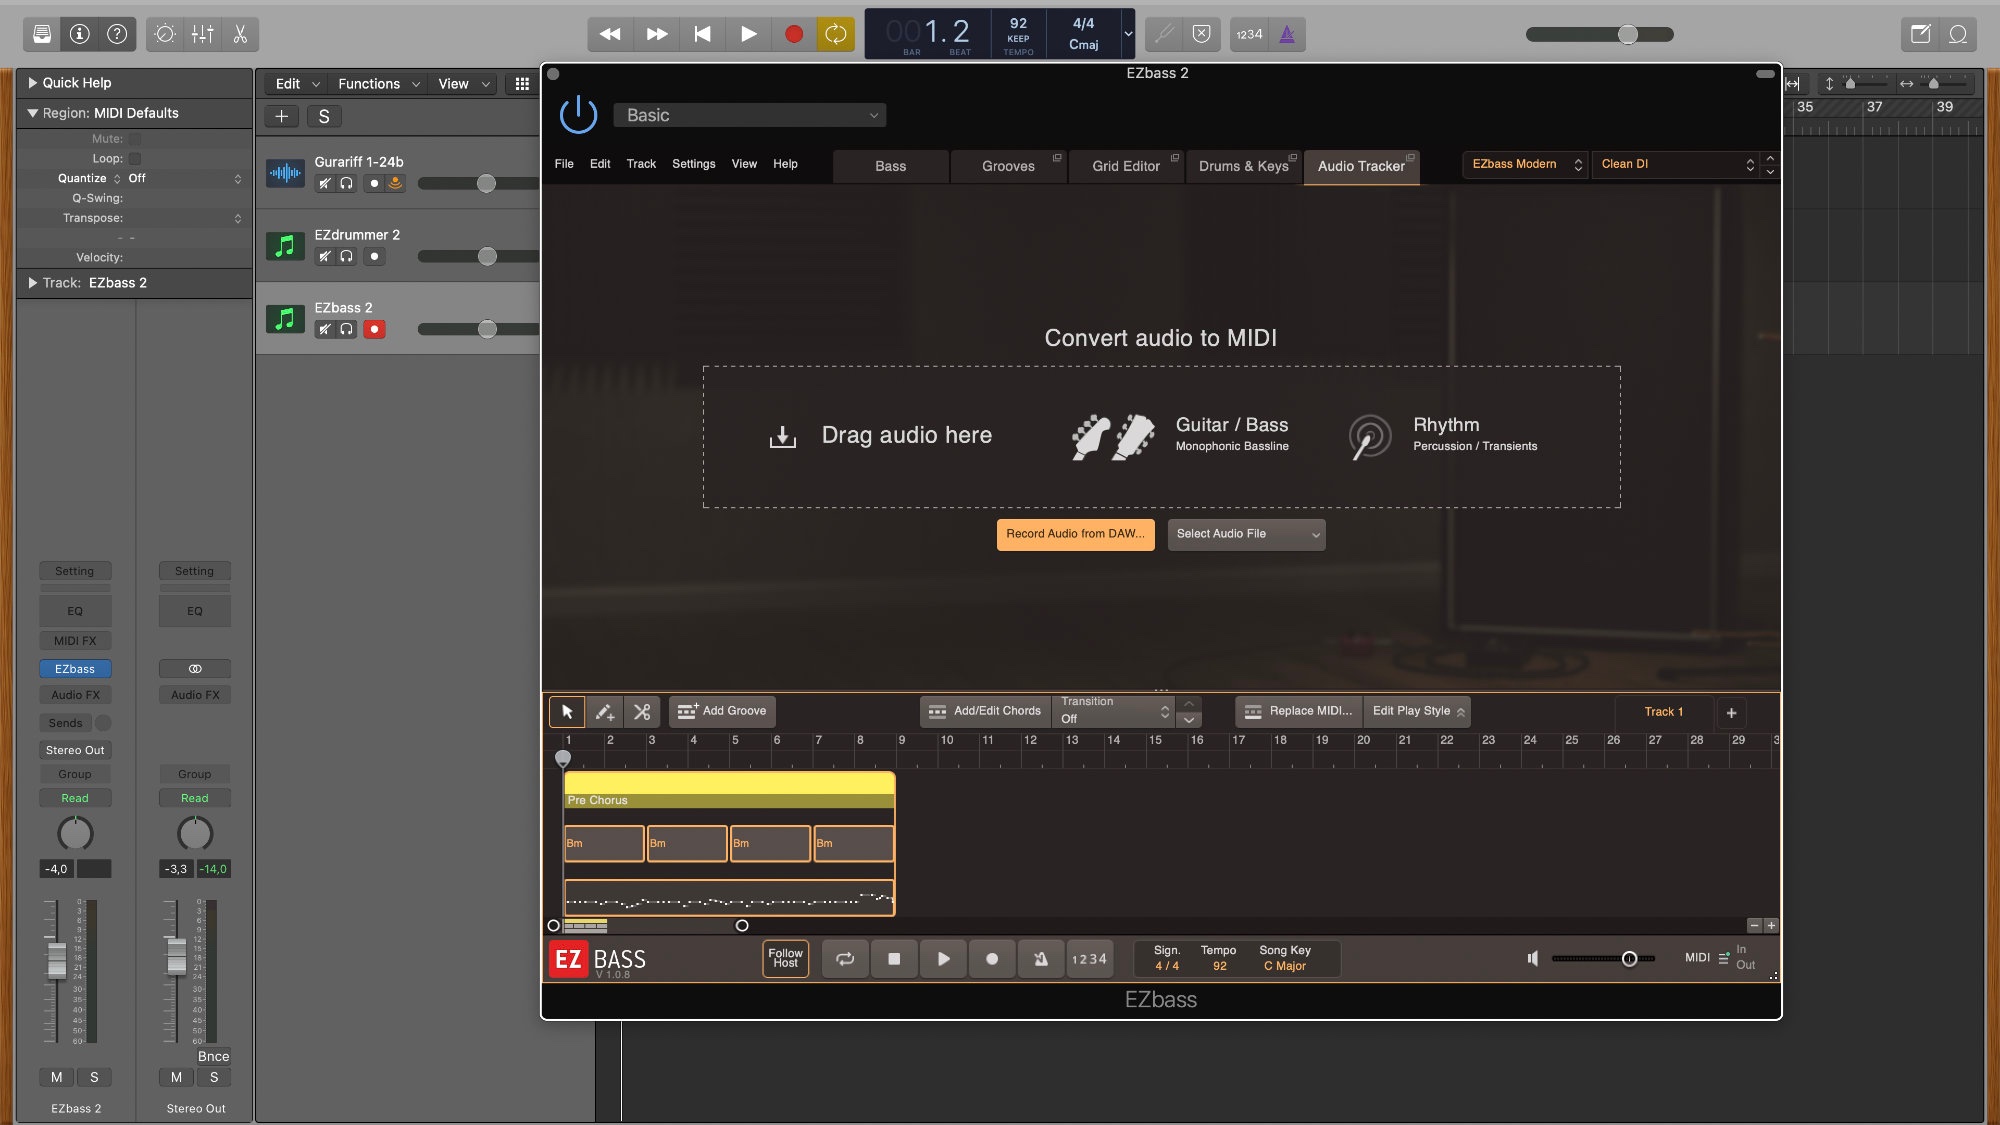
Task: Enable the Loop checkbox in region inspector
Action: [x=135, y=159]
